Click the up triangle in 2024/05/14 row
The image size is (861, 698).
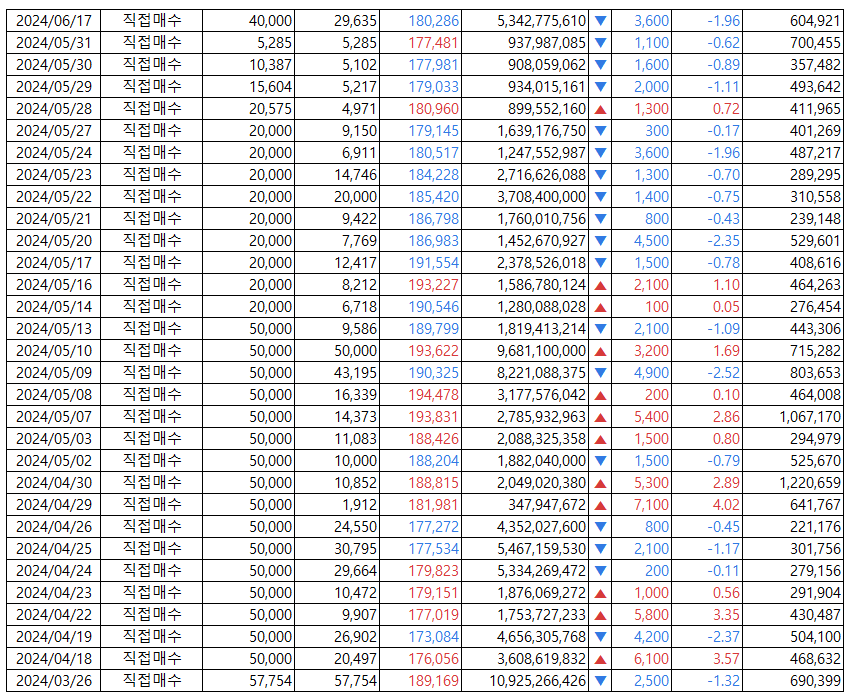pyautogui.click(x=600, y=307)
